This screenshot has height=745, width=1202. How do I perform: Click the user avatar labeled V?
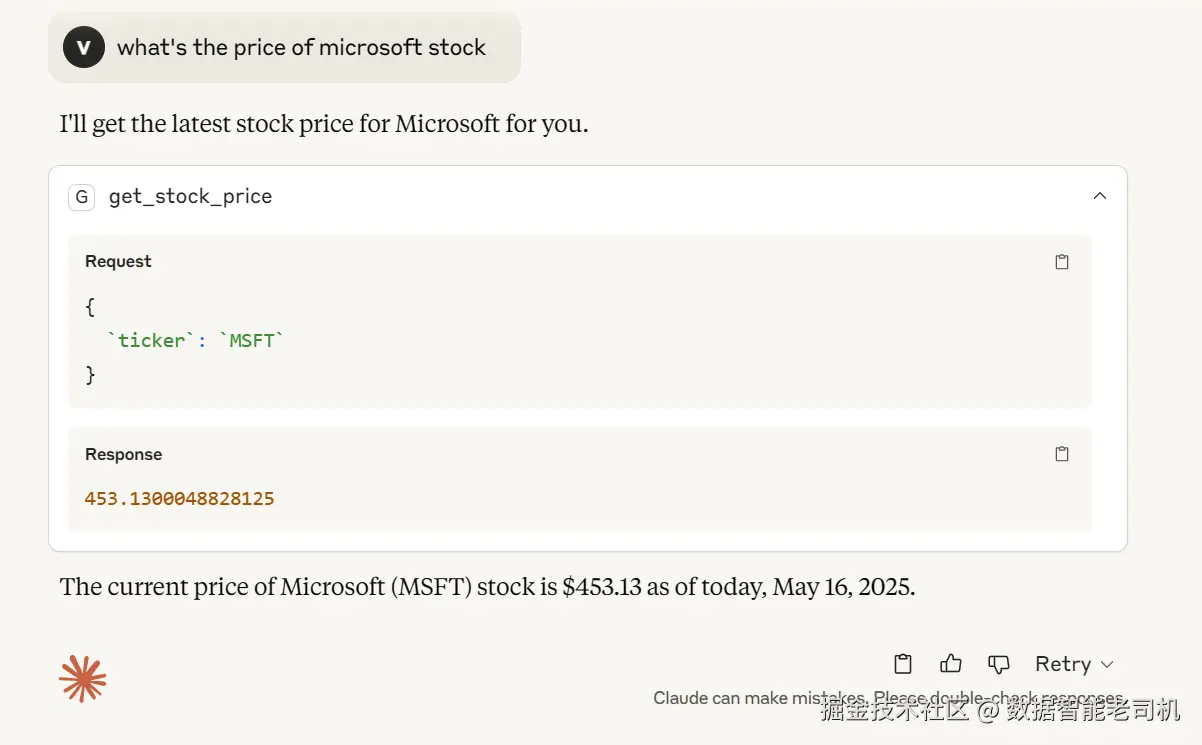[x=84, y=47]
